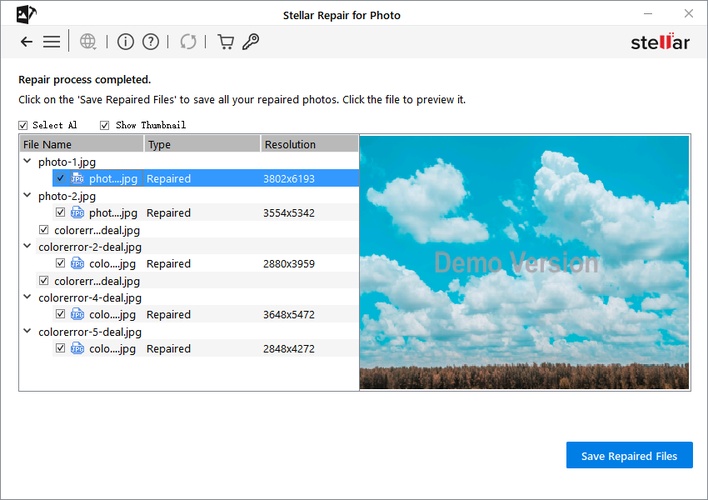Uncheck the 2880x3959 repaired file
Viewport: 708px width, 500px height.
coord(60,263)
